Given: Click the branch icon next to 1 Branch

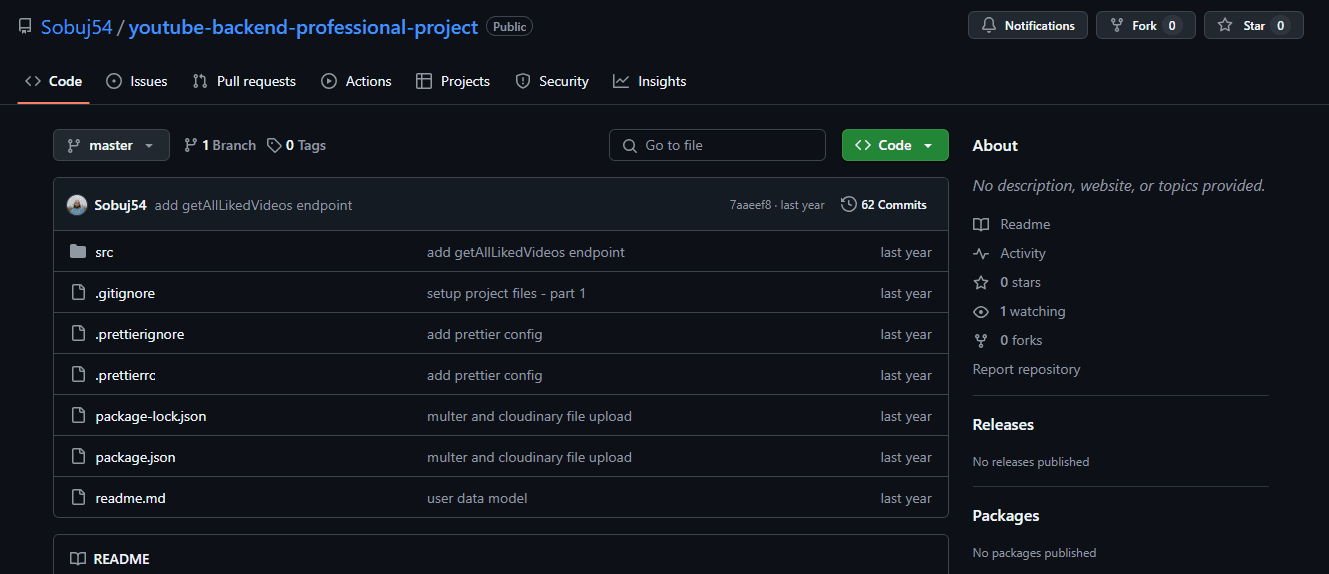Looking at the screenshot, I should 191,145.
